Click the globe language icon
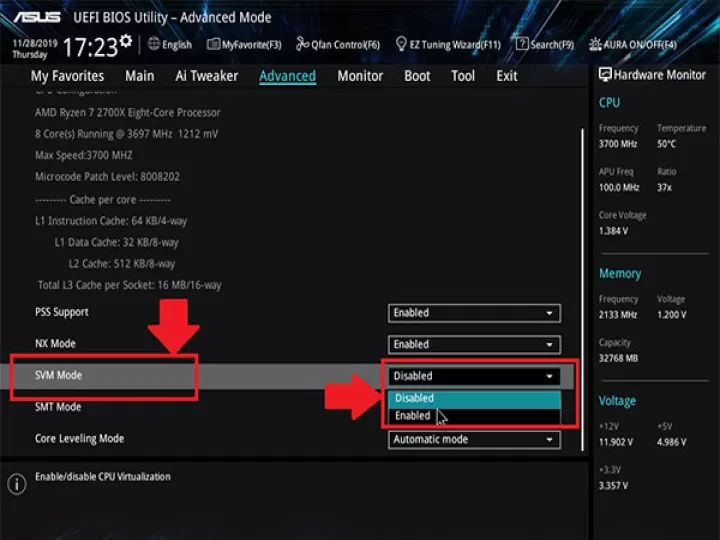Screen dimensions: 720x540 154,44
